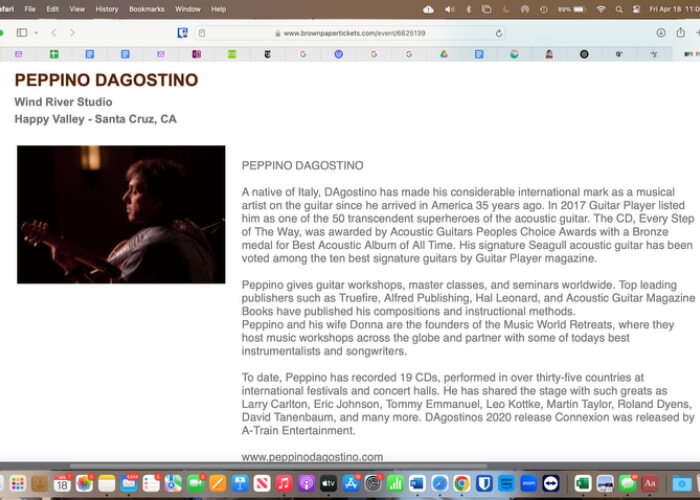700x500 pixels.
Task: Switch to the Google Drive tab
Action: [x=444, y=54]
